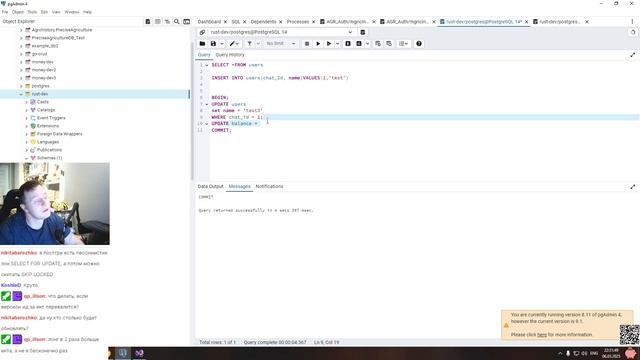Switch to the Dashboard tab
Viewport: 640px width, 360px height.
209,22
